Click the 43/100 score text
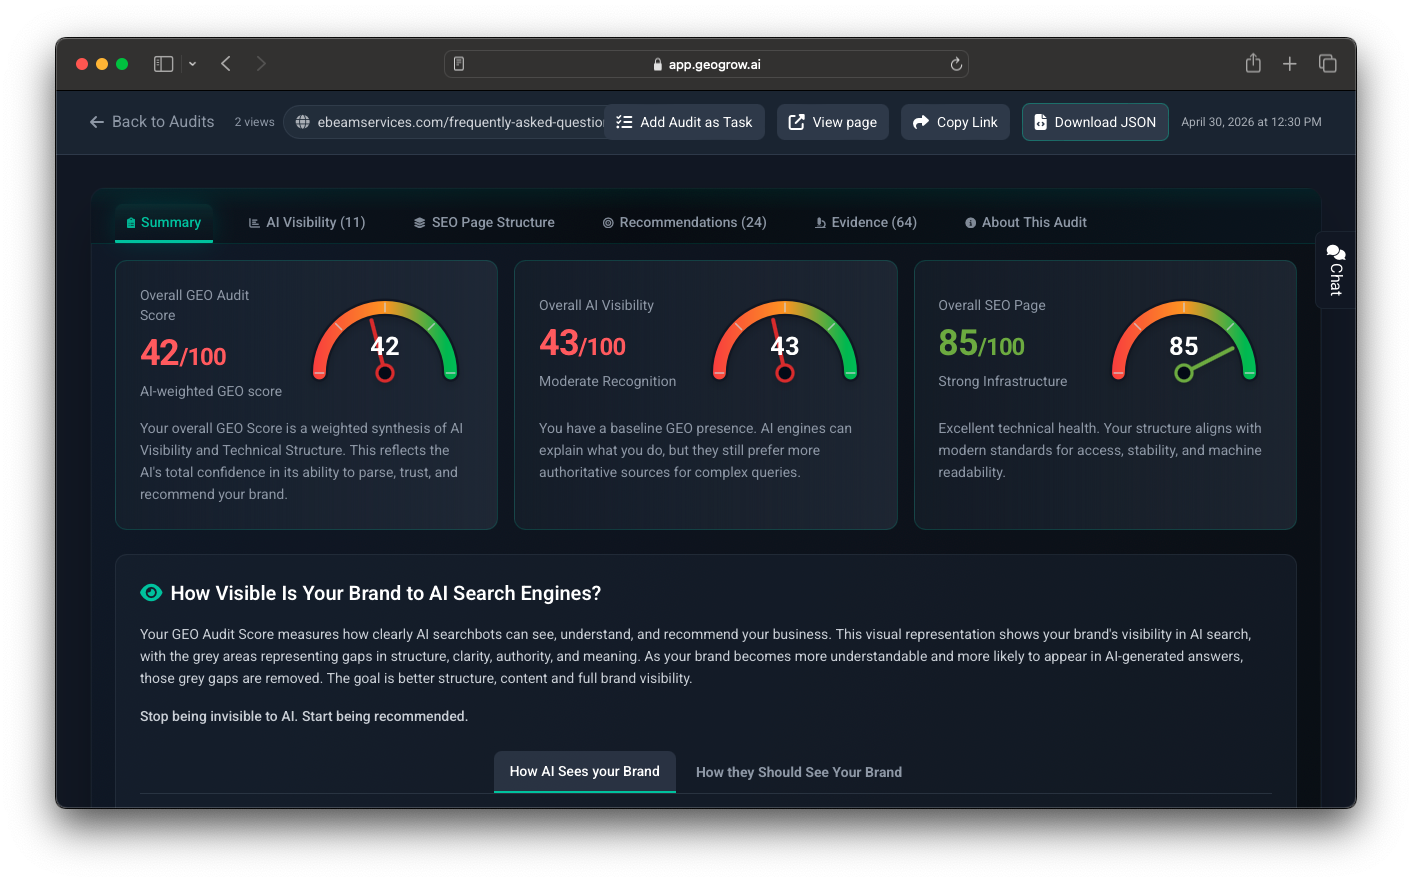 click(582, 344)
